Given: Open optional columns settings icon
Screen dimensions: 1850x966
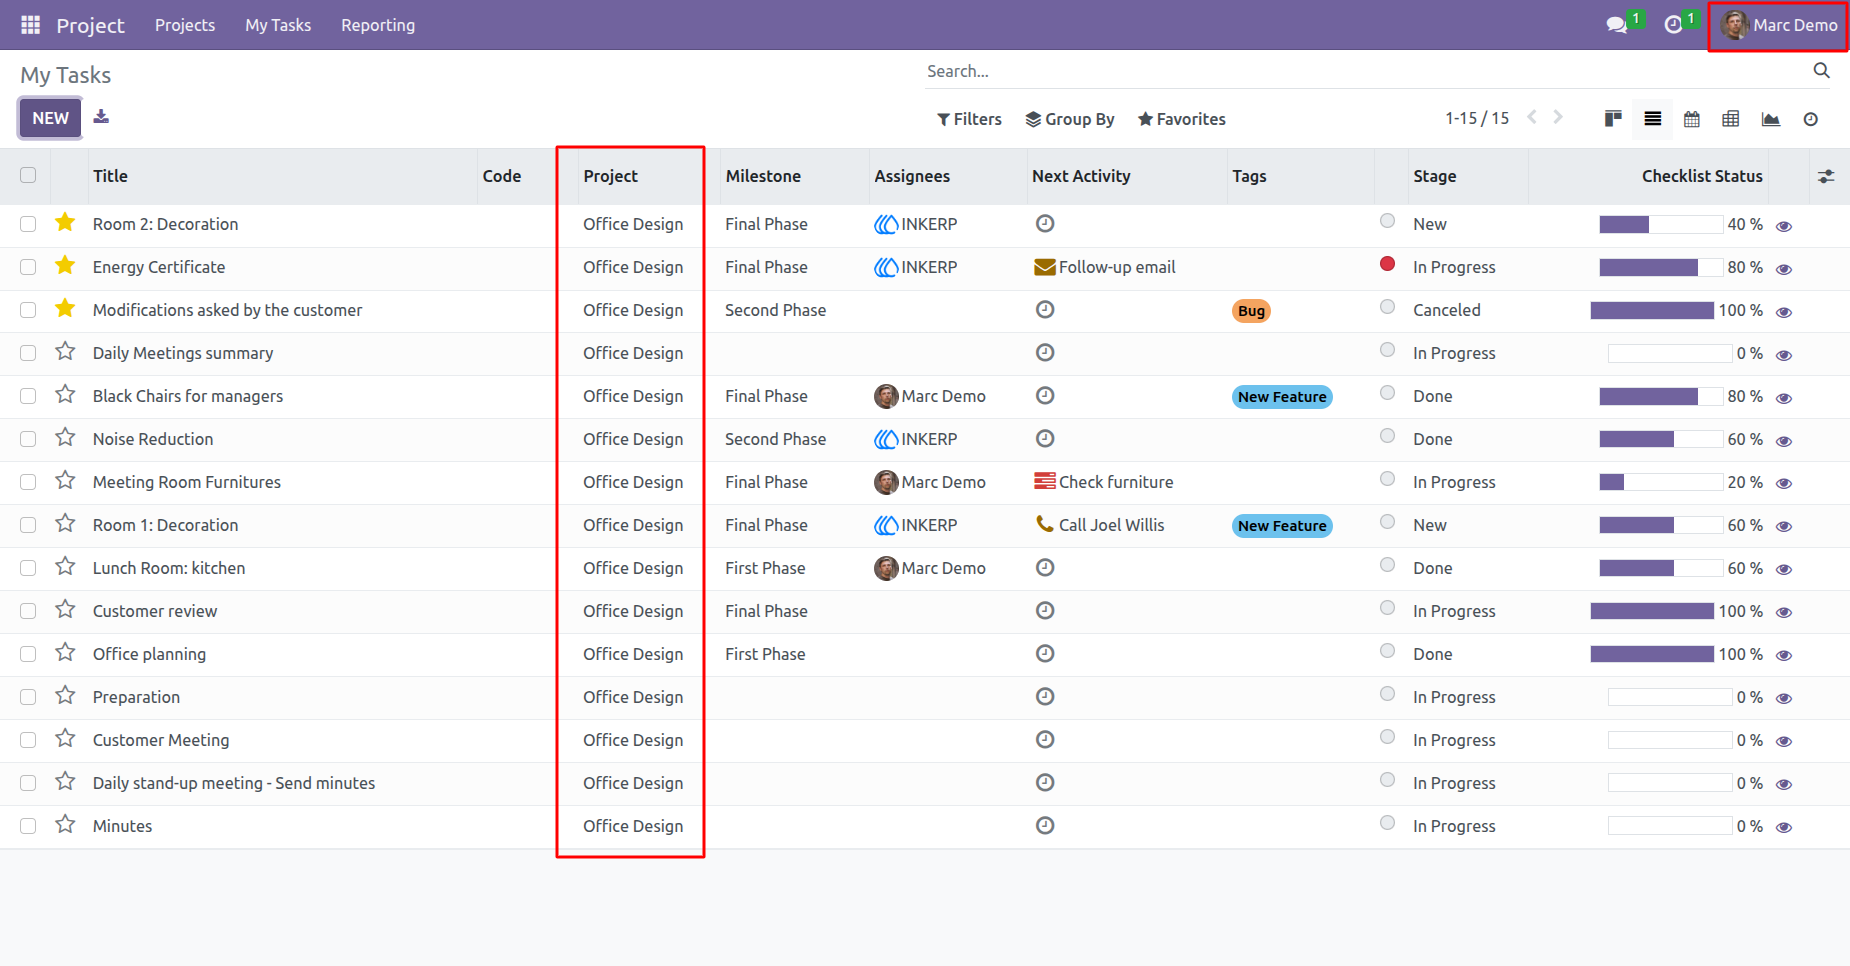Looking at the screenshot, I should pyautogui.click(x=1826, y=176).
